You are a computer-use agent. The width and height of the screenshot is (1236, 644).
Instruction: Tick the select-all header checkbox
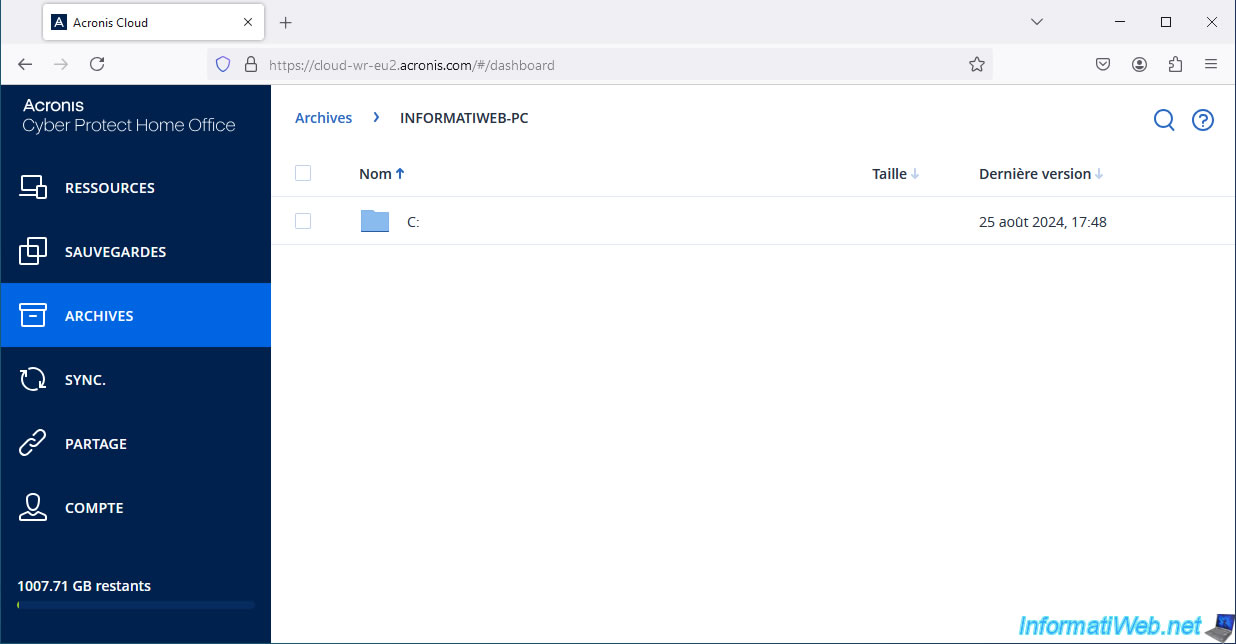click(x=303, y=173)
